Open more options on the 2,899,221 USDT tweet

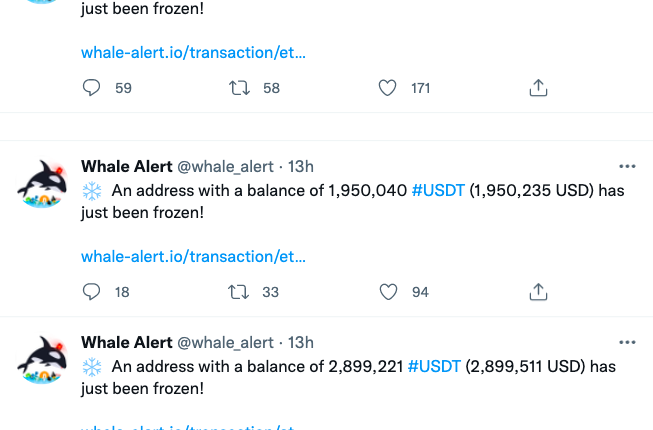click(x=627, y=342)
